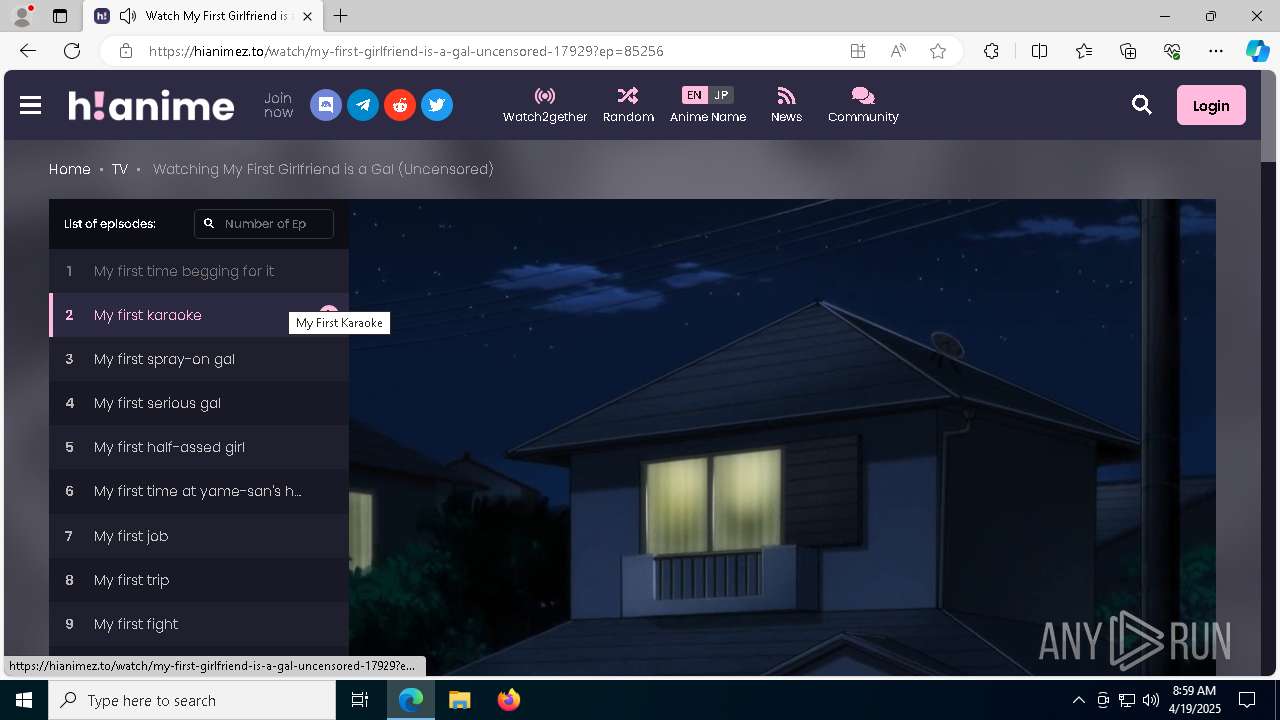
Task: Open the Favorites list
Action: [1084, 51]
